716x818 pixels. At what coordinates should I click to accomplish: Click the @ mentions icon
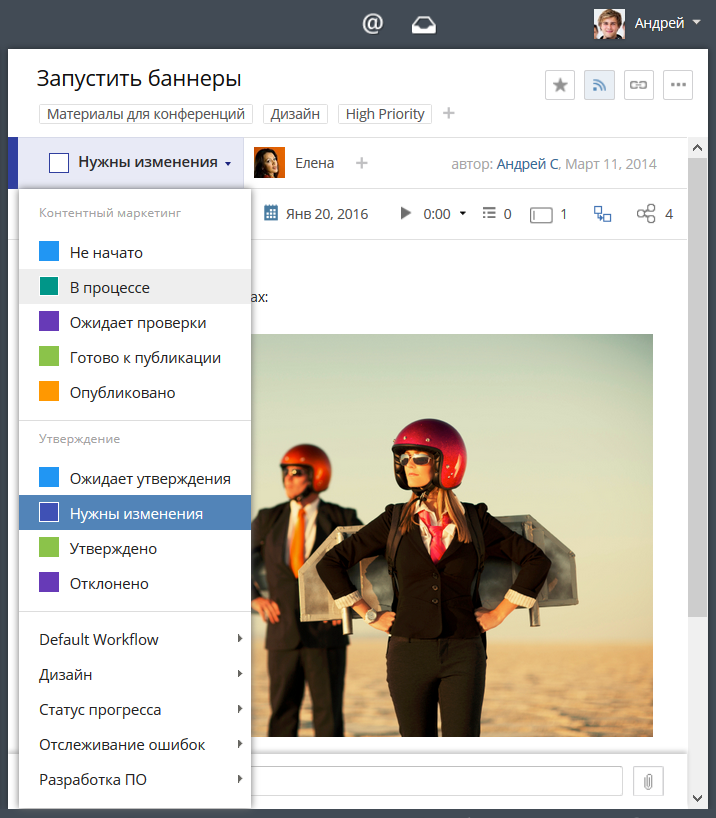tap(373, 24)
